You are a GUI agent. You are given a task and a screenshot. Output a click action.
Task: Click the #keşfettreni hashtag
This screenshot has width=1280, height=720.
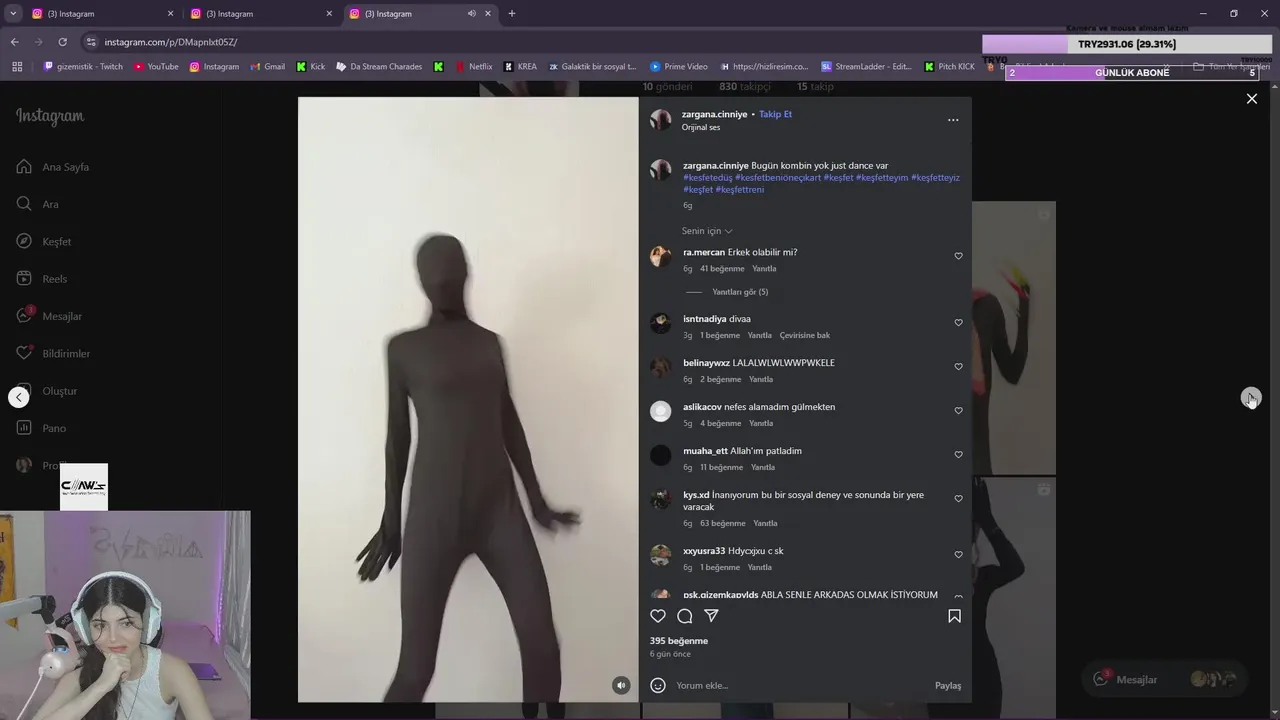[740, 190]
